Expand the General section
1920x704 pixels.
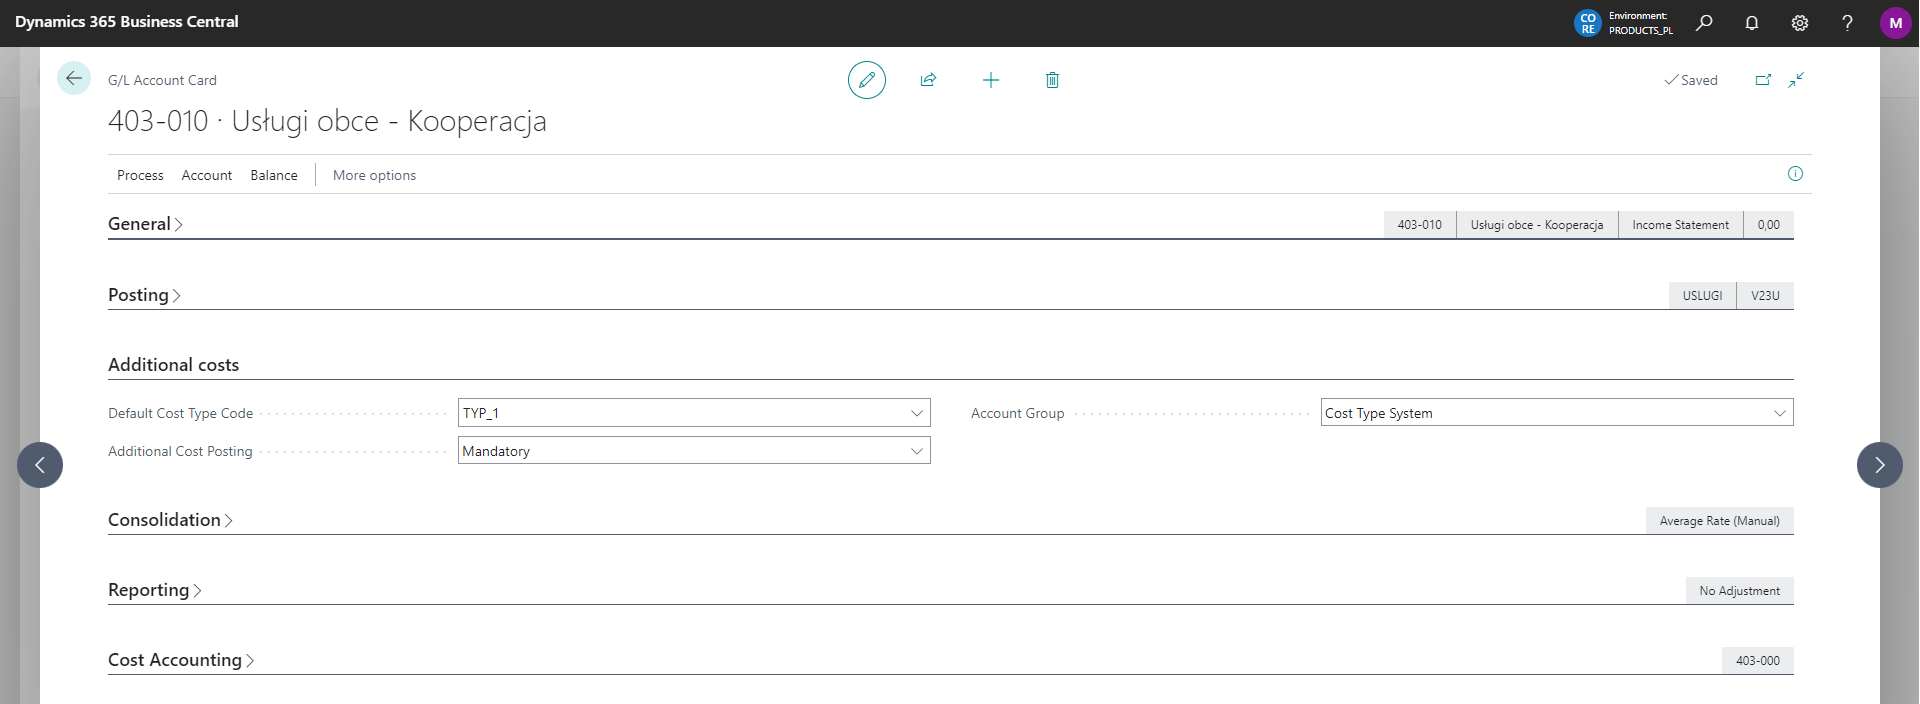click(145, 224)
